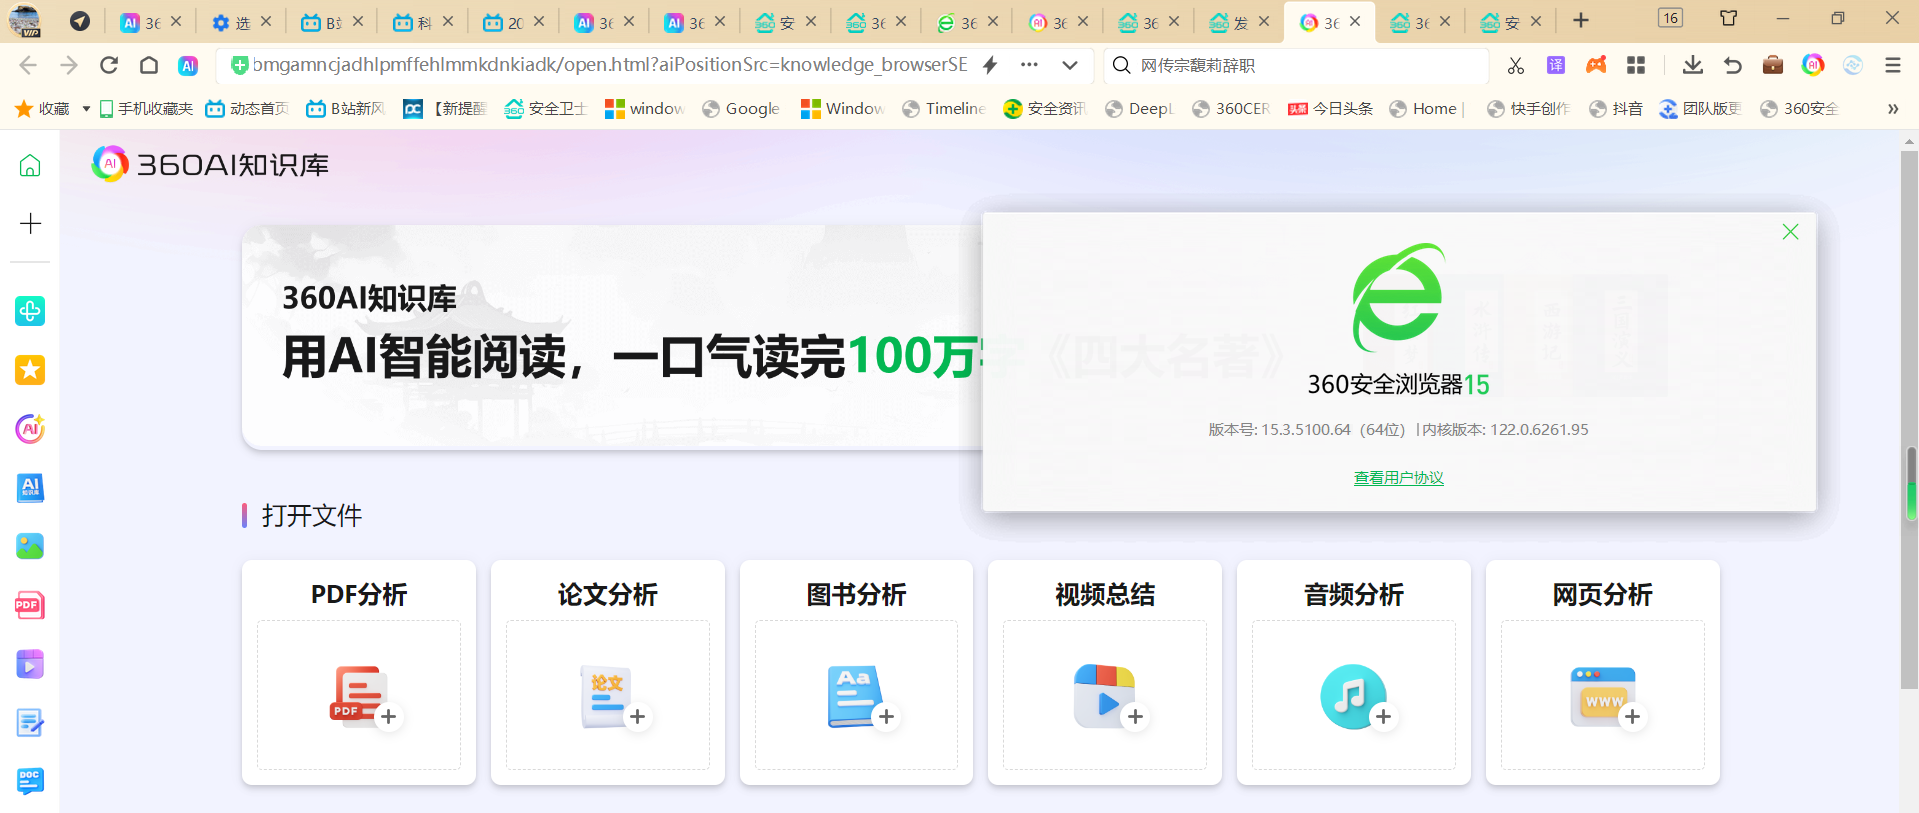
Task: Switch to the green e browser tab
Action: click(x=966, y=22)
